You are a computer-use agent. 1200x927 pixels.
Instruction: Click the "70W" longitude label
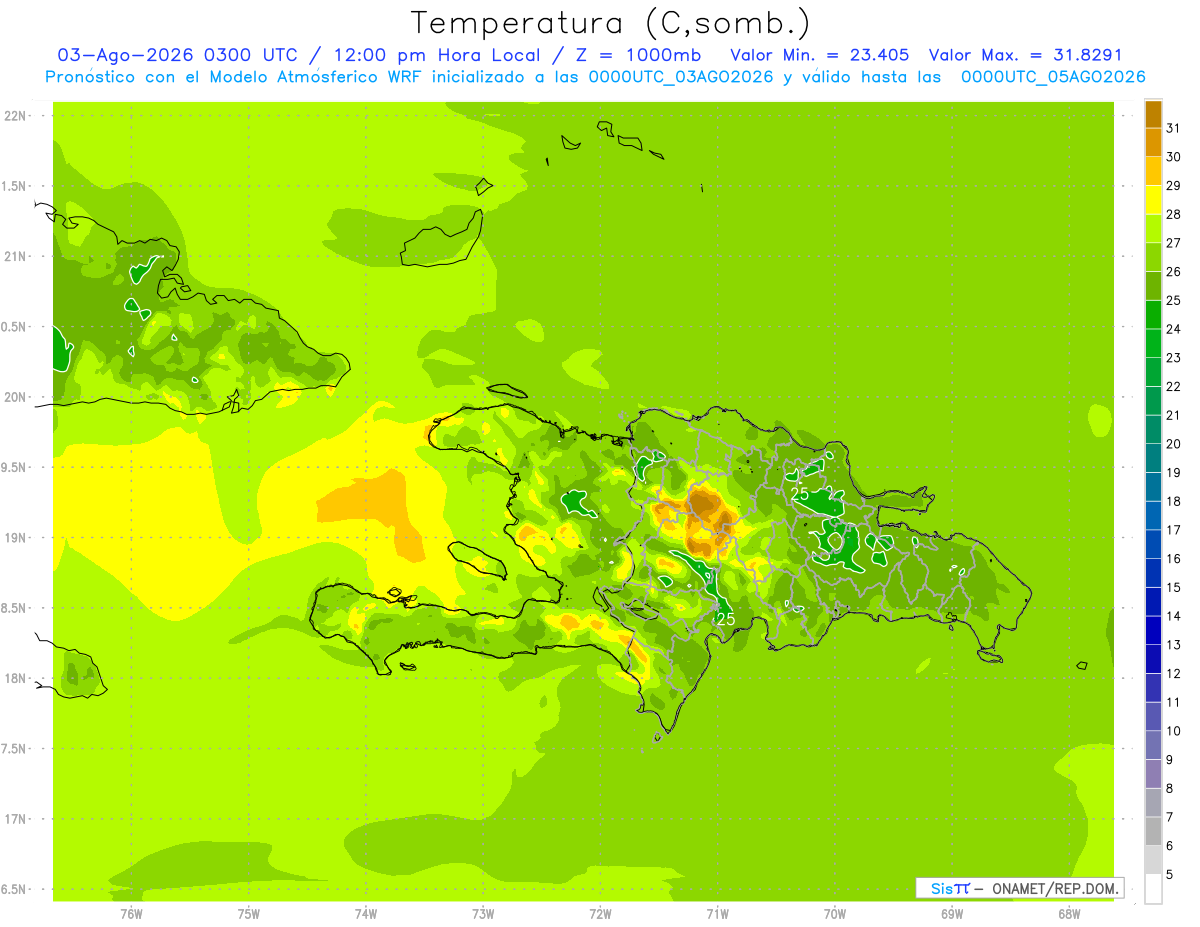pos(835,914)
